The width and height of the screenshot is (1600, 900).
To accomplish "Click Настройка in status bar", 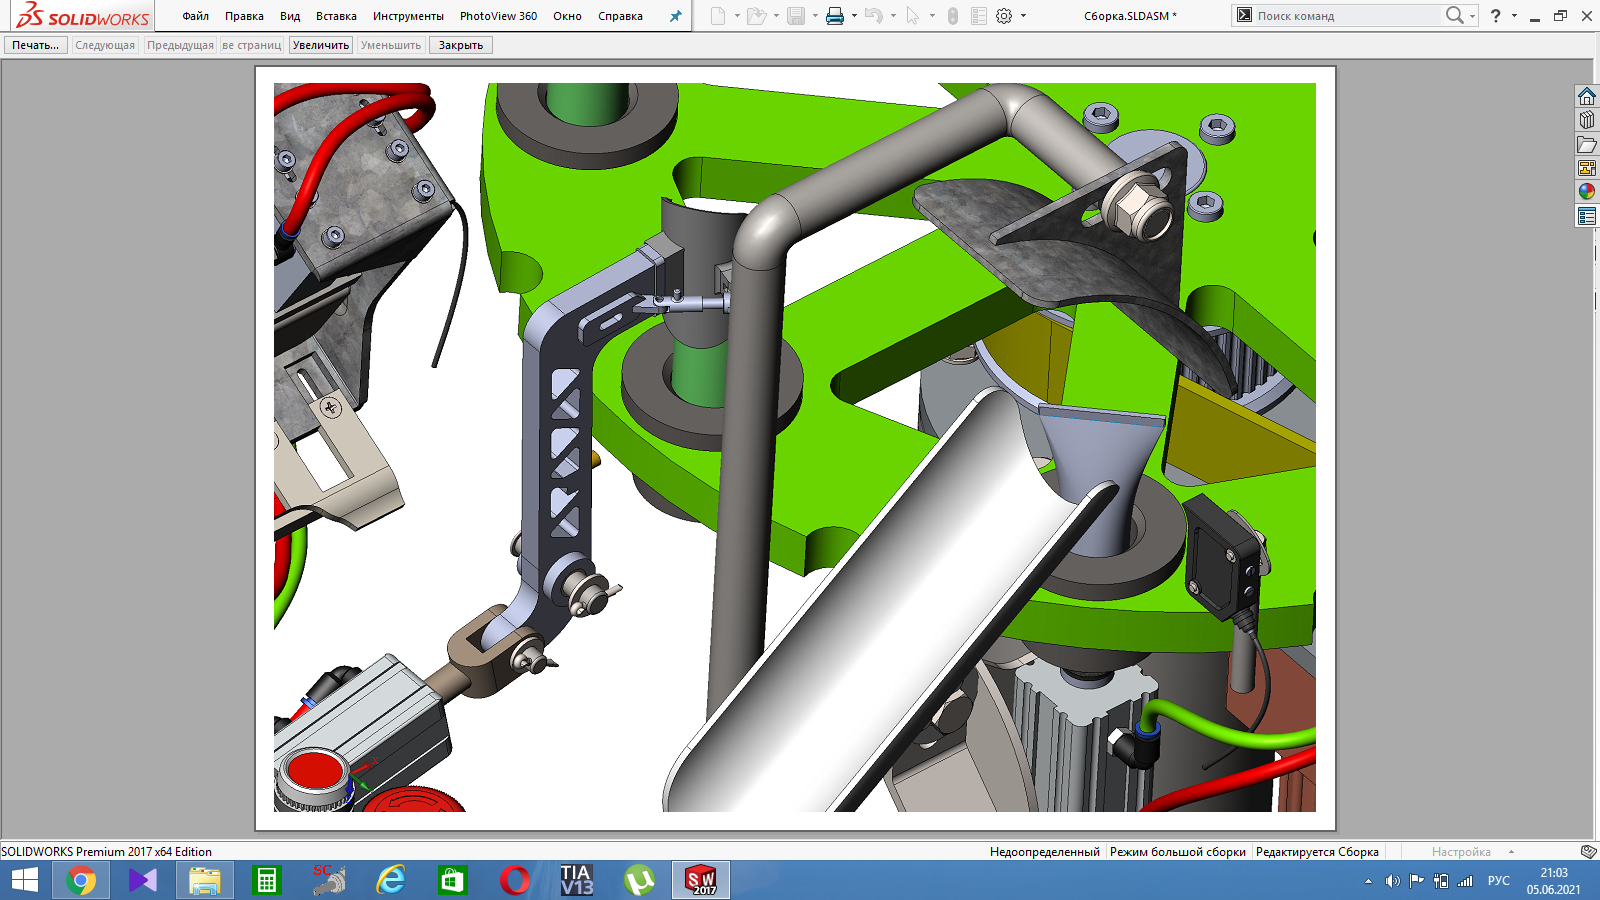I will pyautogui.click(x=1461, y=852).
